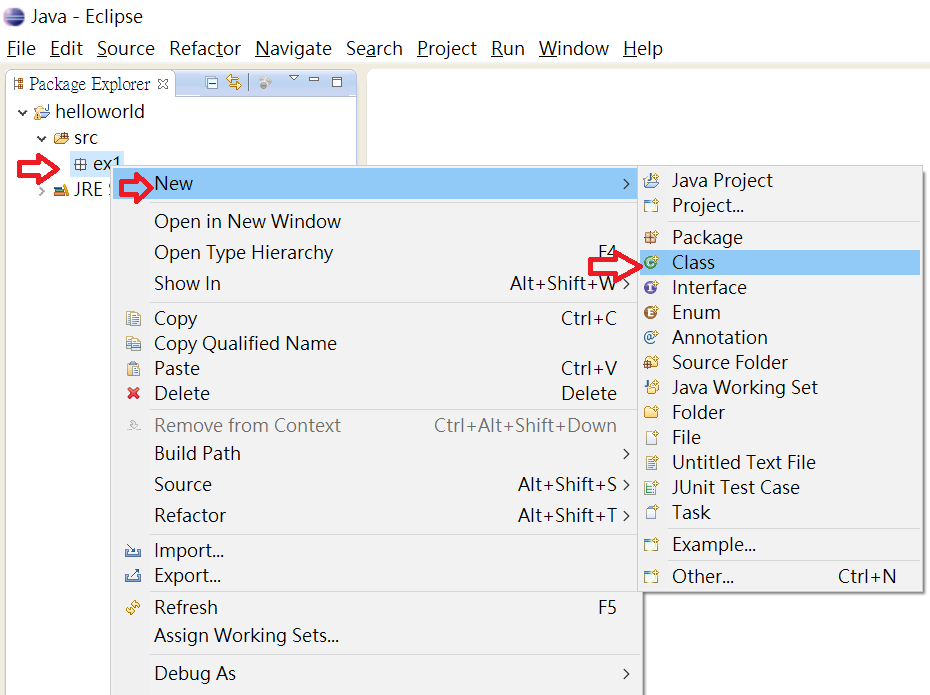Open the Navigate menu
This screenshot has height=695, width=930.
(293, 49)
